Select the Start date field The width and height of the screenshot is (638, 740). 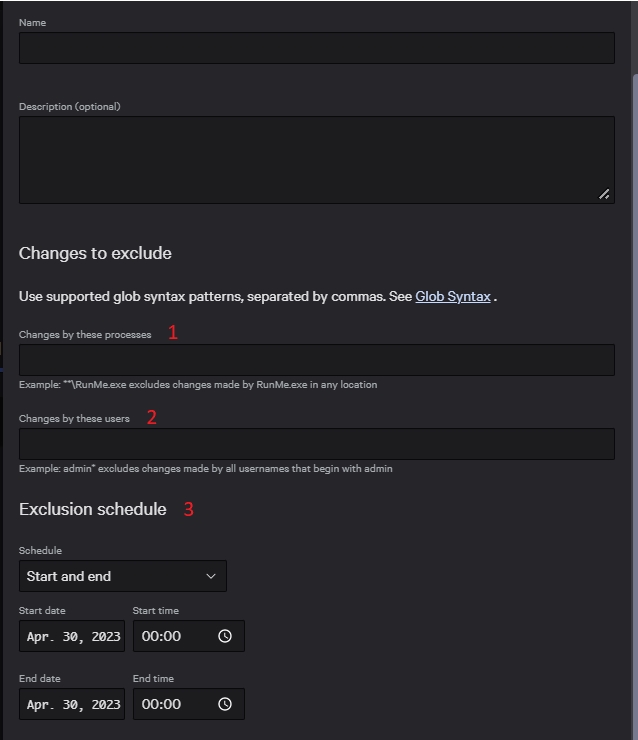(x=72, y=636)
